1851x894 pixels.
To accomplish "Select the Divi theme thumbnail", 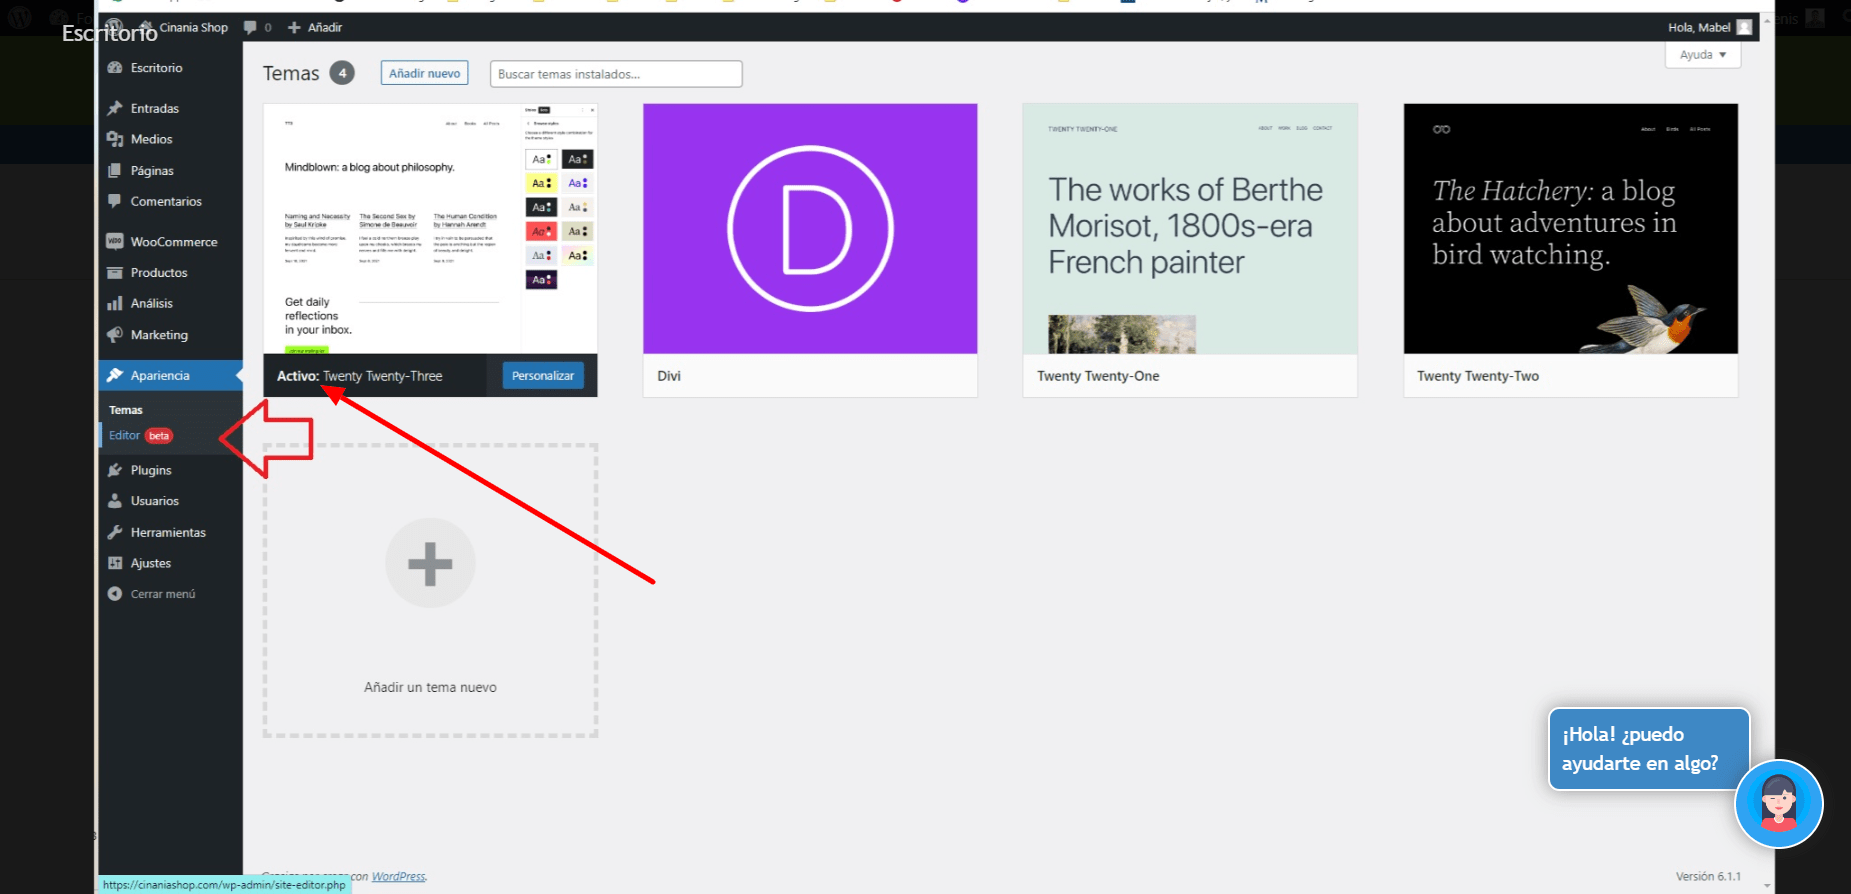I will click(x=810, y=228).
